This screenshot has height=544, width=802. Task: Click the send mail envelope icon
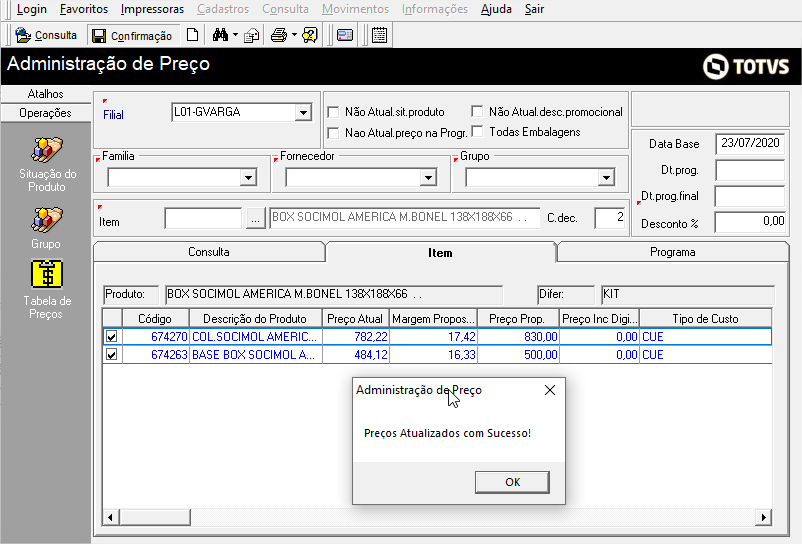(x=251, y=35)
